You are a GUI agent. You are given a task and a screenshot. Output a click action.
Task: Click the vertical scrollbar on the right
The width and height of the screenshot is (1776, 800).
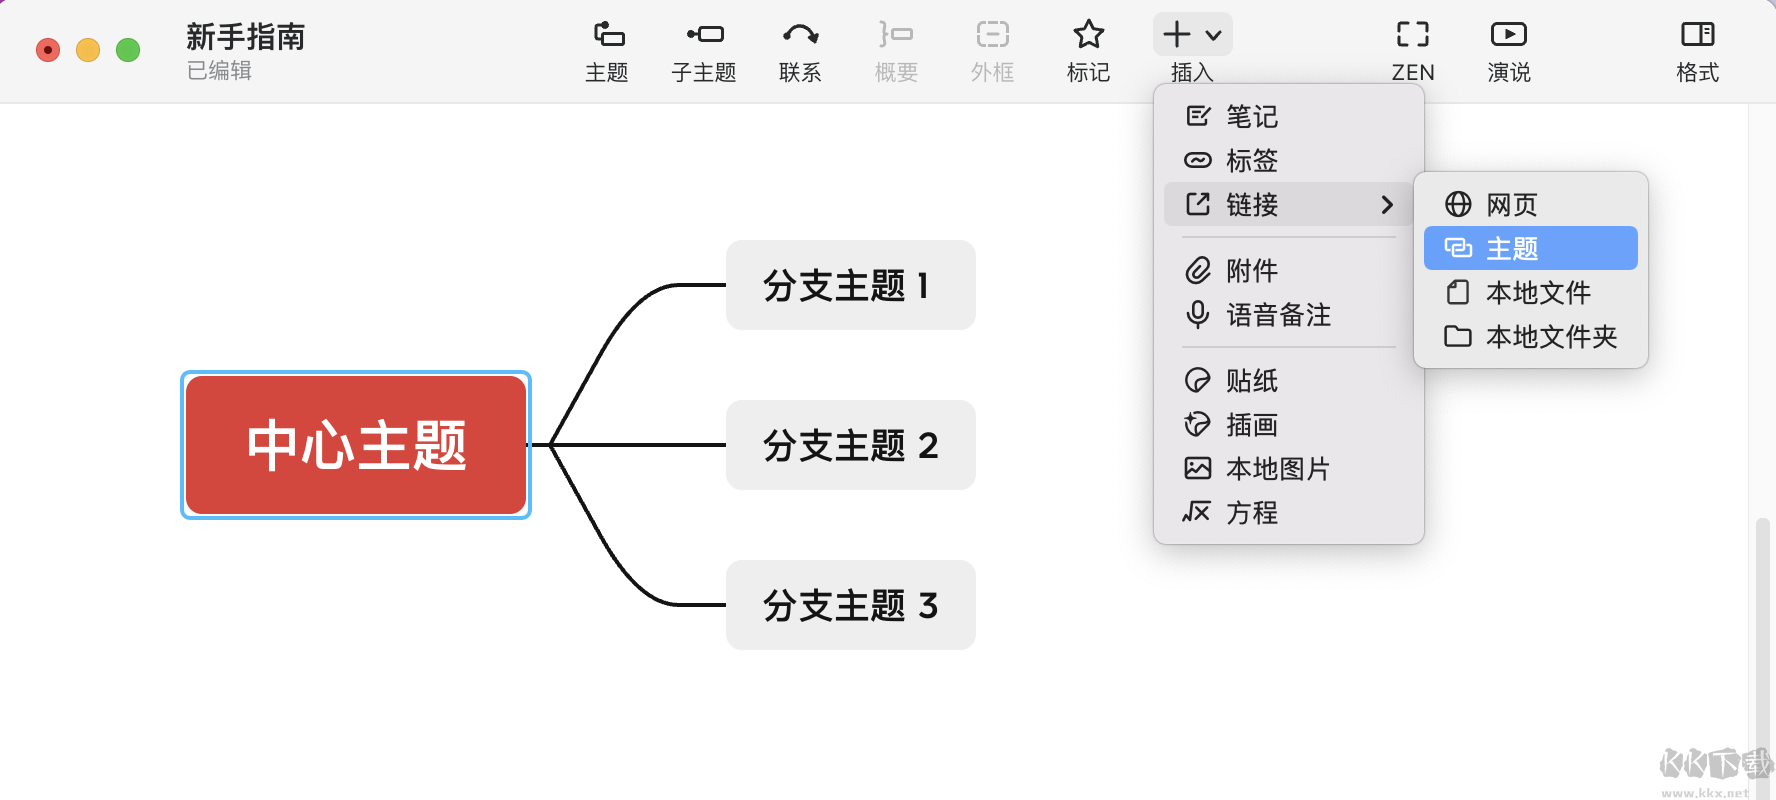click(1762, 640)
